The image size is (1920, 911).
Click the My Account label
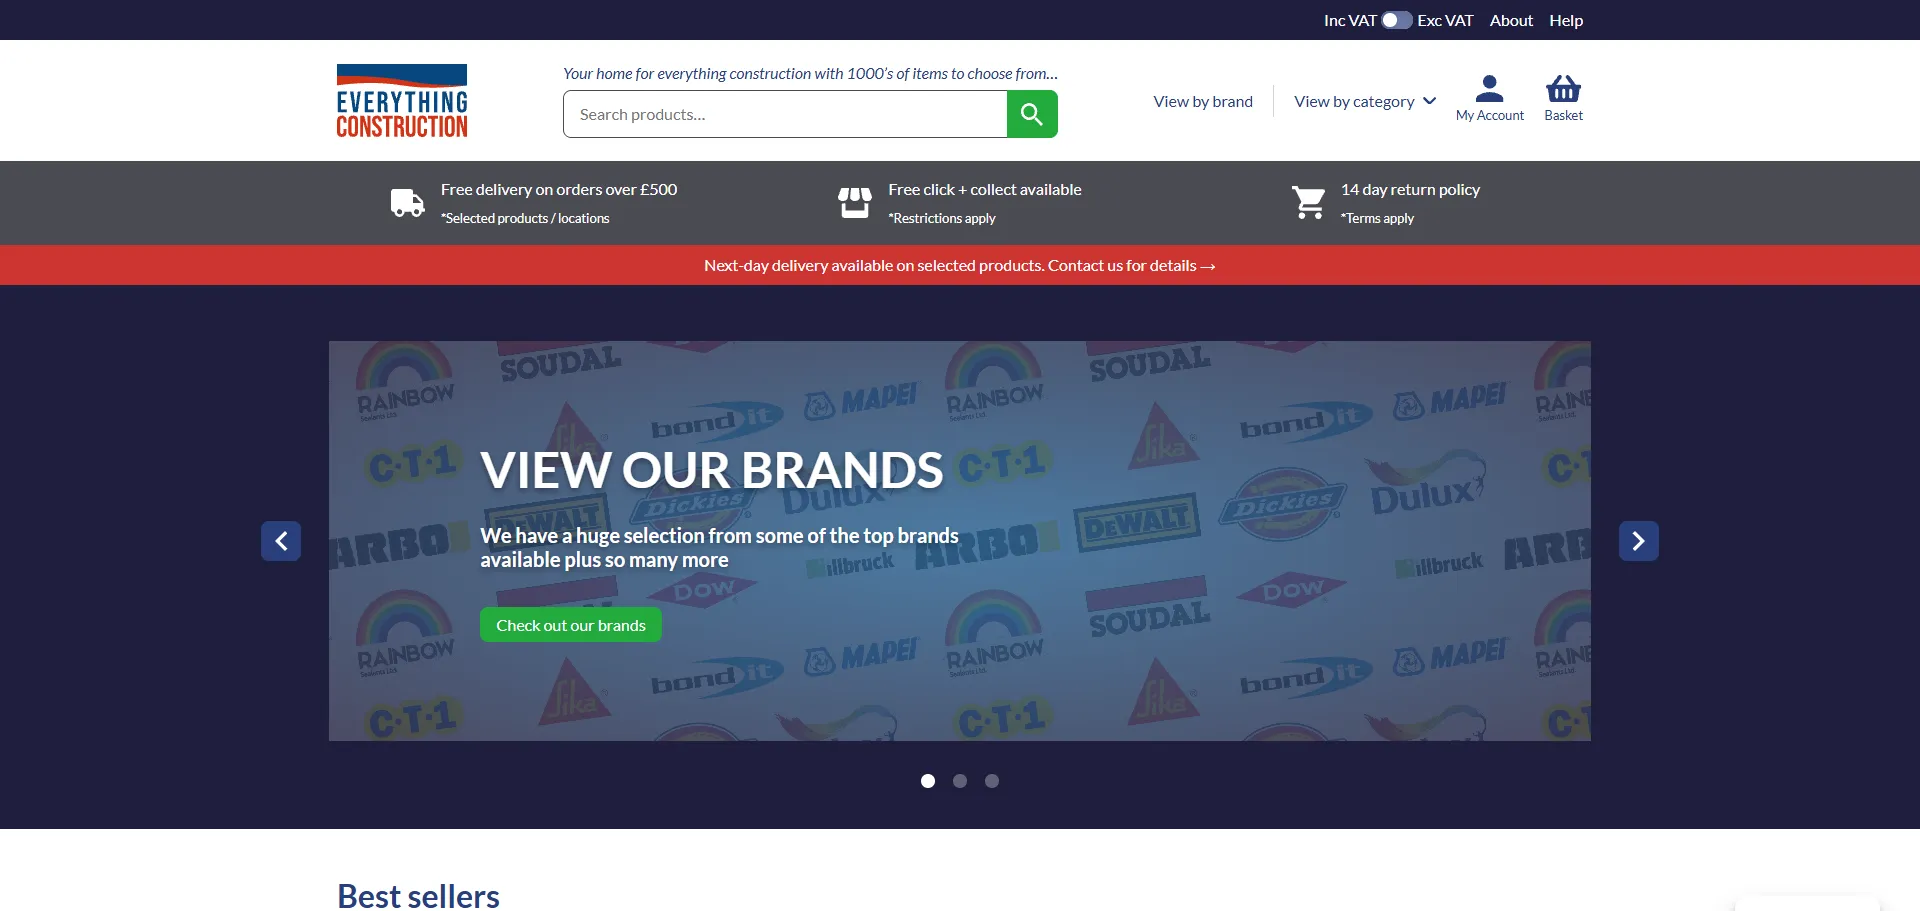pyautogui.click(x=1490, y=115)
